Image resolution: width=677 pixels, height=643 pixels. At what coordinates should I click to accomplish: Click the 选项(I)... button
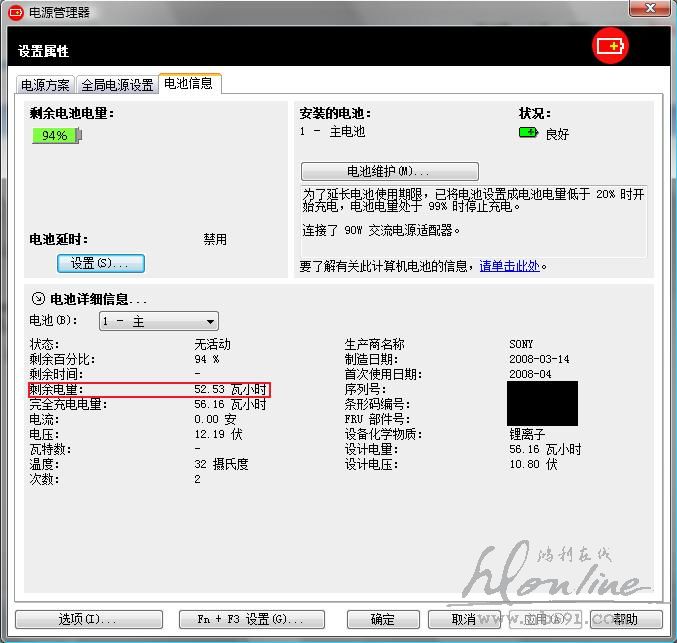[89, 619]
